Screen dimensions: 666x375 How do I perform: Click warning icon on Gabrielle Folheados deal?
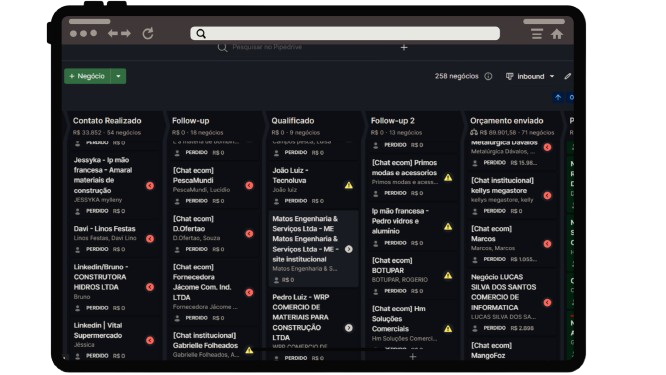point(249,350)
